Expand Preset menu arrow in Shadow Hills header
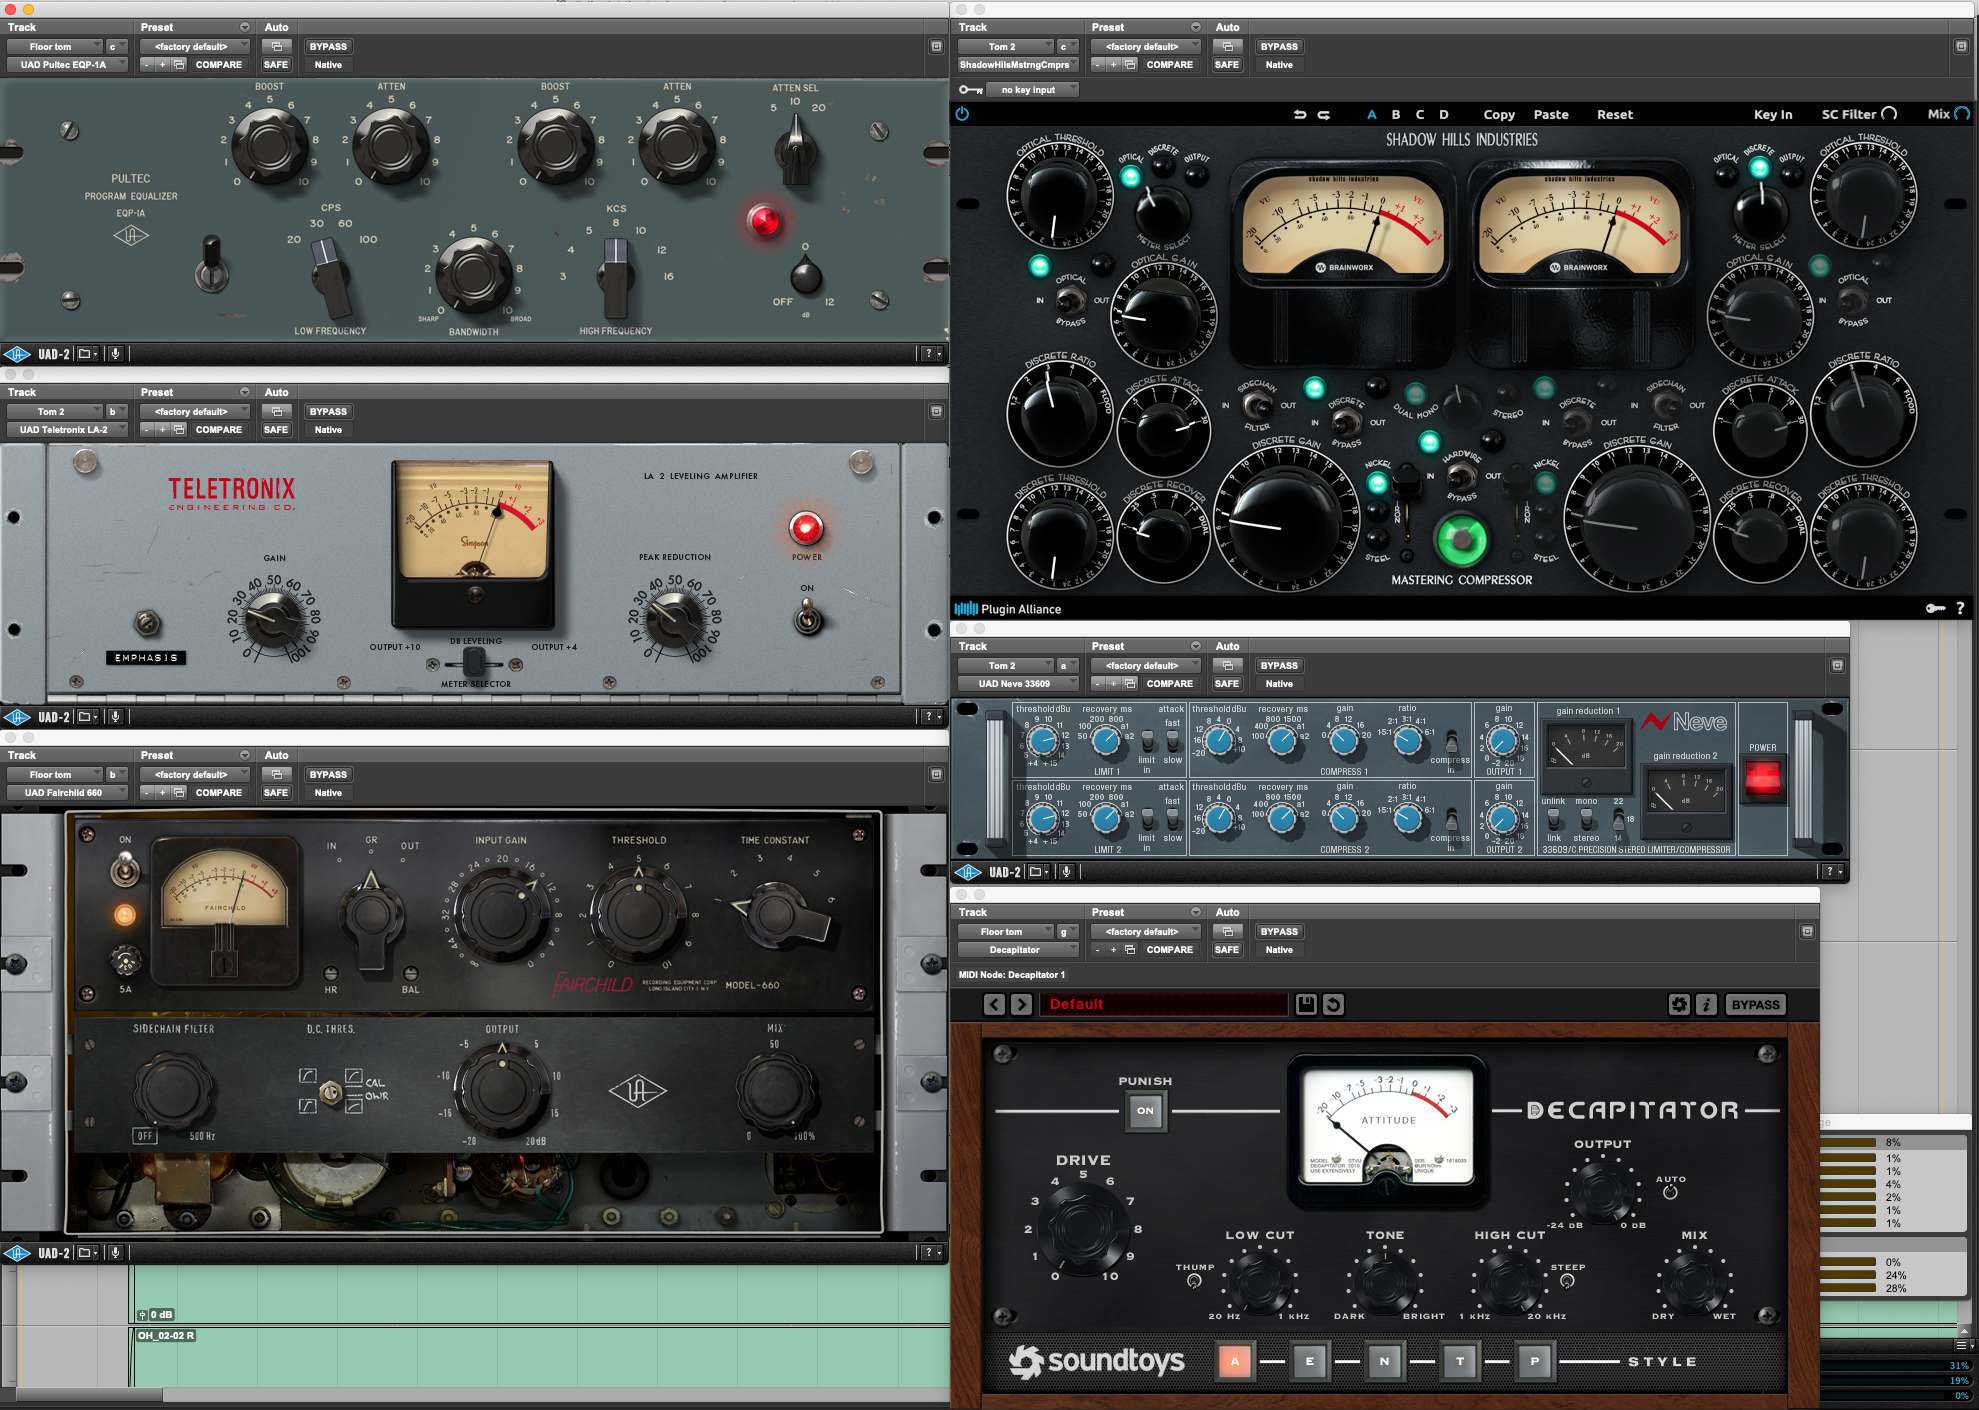The height and width of the screenshot is (1410, 1979). (x=1195, y=27)
